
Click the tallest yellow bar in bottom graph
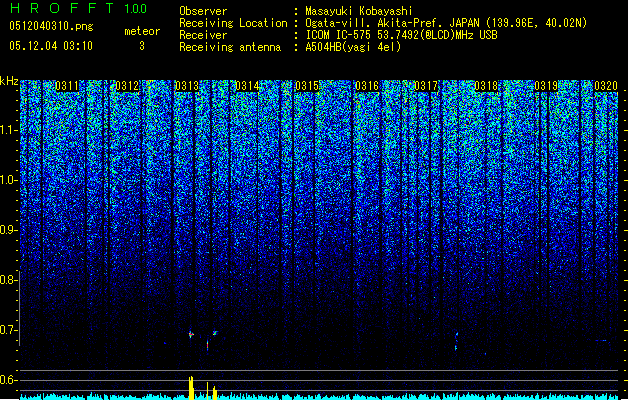tap(191, 388)
